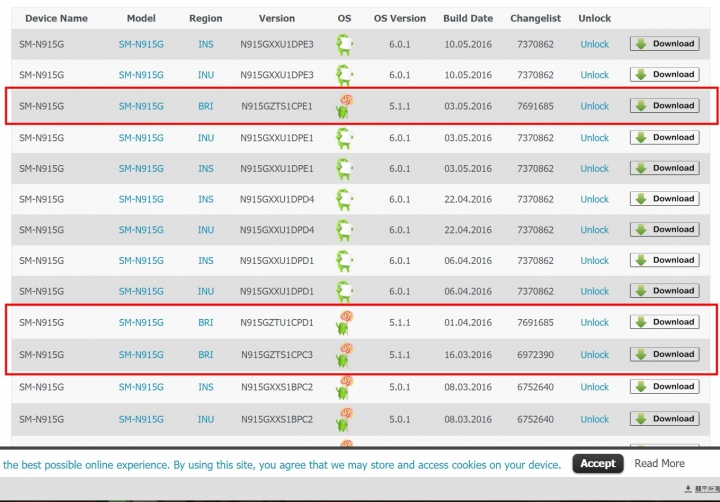Click the Unlock column header

594,19
